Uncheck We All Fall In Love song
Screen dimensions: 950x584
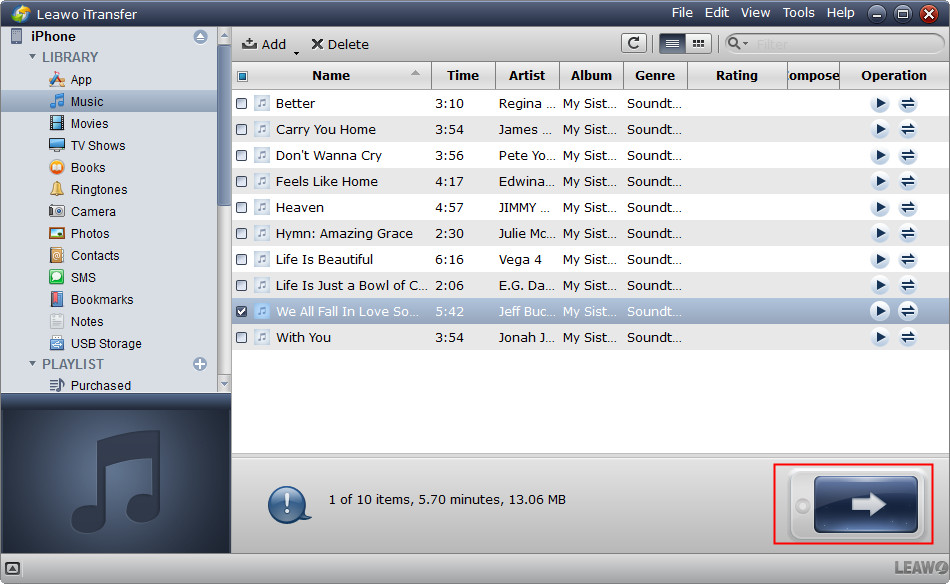pyautogui.click(x=242, y=311)
